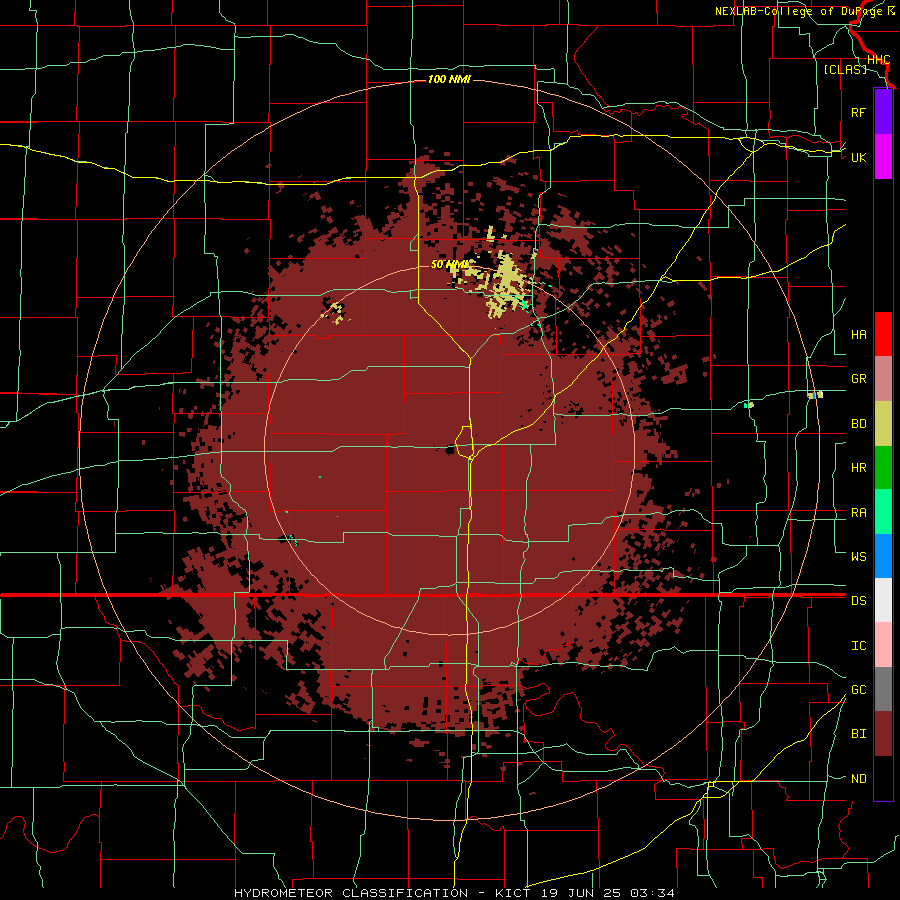The width and height of the screenshot is (900, 900).
Task: Click the ND legend label
Action: pyautogui.click(x=858, y=779)
